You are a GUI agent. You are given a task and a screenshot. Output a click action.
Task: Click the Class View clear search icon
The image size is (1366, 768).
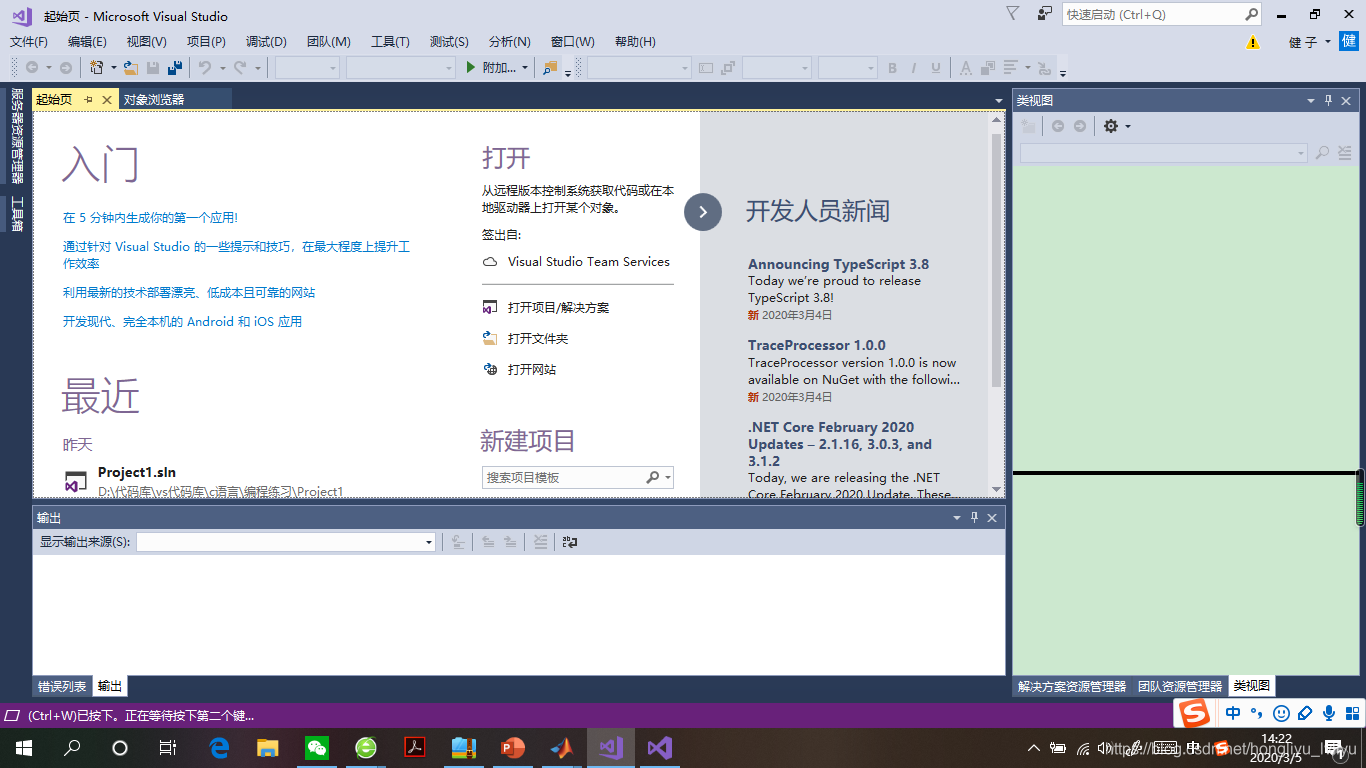(1345, 153)
